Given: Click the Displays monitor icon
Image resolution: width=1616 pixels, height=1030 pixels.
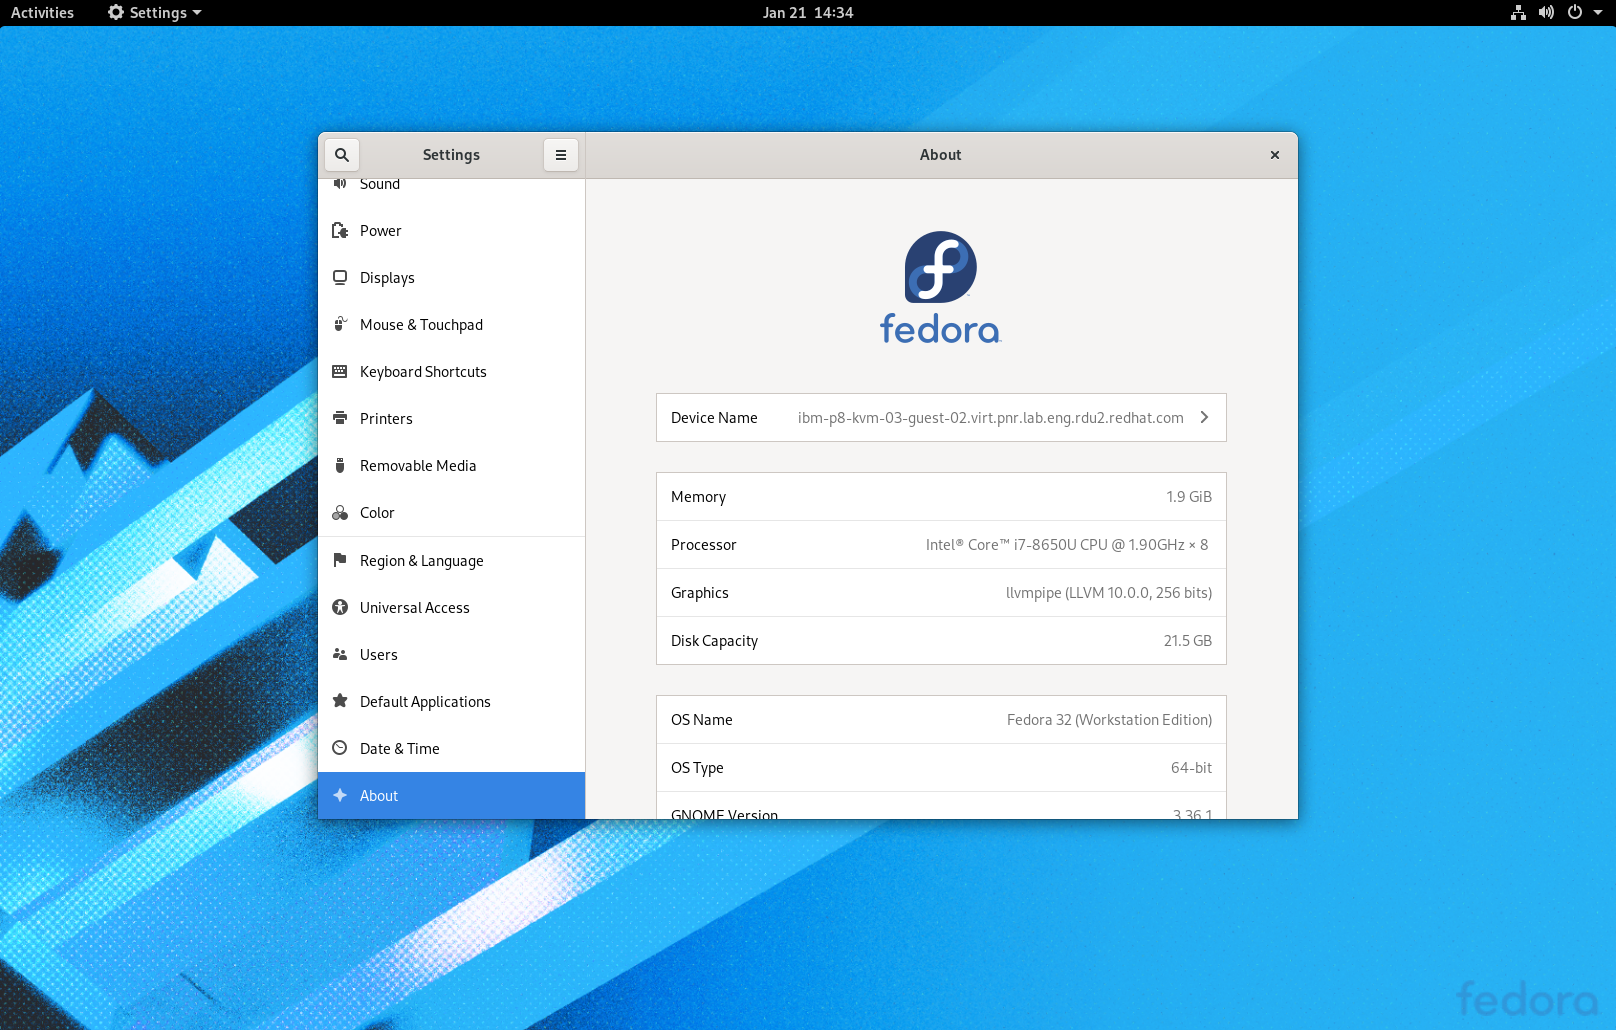Looking at the screenshot, I should [340, 278].
